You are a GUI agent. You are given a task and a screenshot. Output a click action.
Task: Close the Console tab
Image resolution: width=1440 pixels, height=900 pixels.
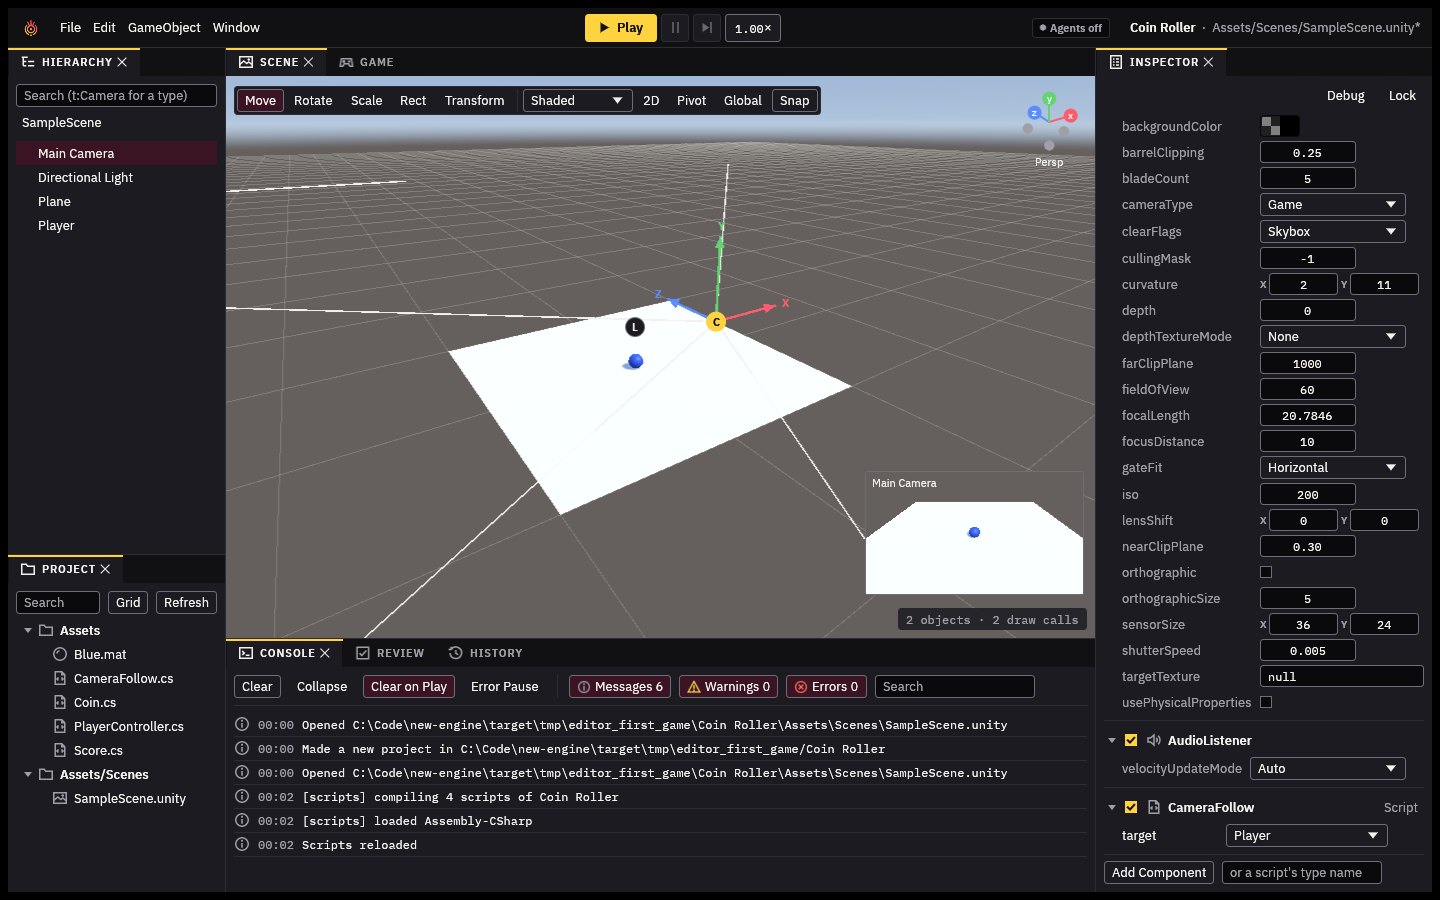(324, 653)
